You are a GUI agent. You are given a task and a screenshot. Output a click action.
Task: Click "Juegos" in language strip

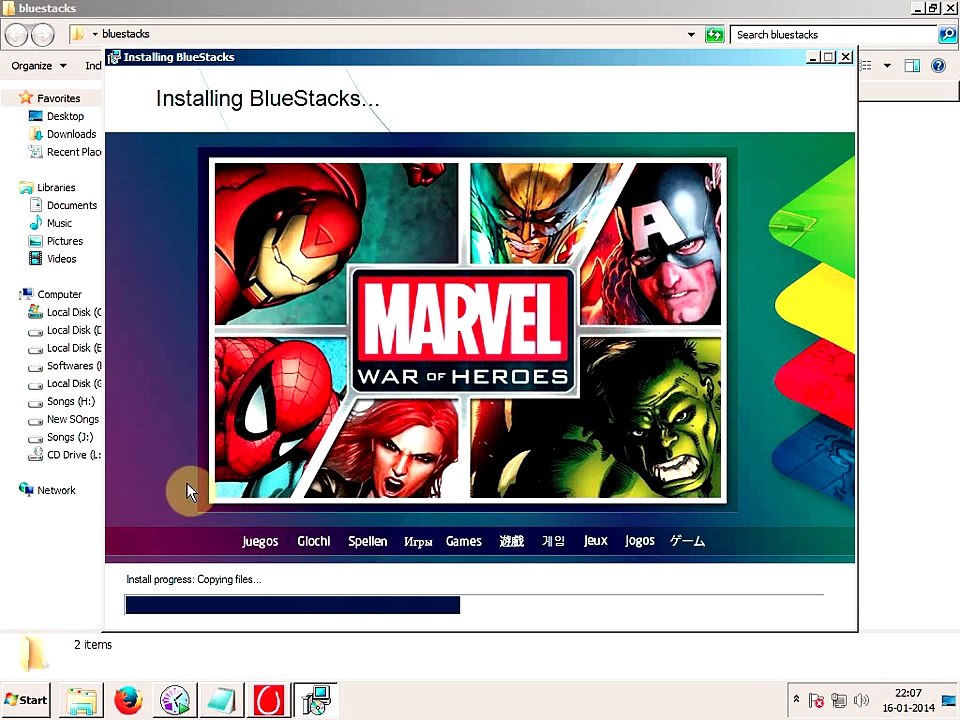click(260, 541)
